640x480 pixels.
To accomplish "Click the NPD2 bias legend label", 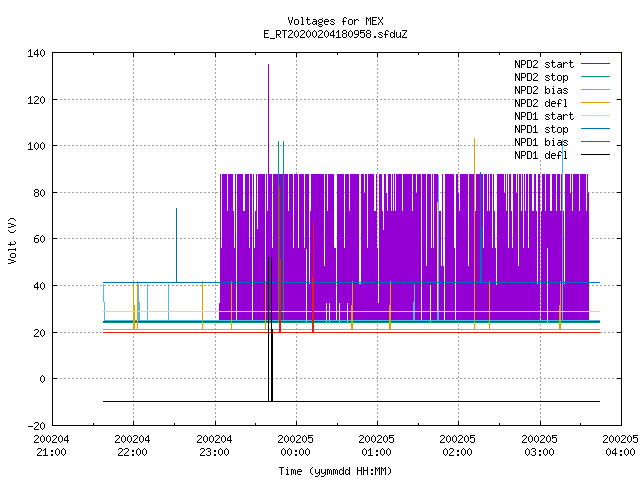I will click(541, 90).
